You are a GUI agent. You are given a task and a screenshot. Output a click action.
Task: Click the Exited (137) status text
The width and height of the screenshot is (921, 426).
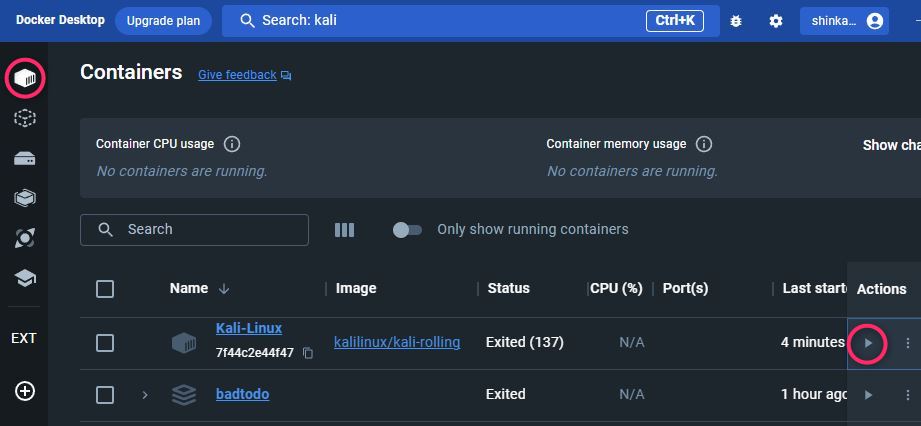click(525, 342)
